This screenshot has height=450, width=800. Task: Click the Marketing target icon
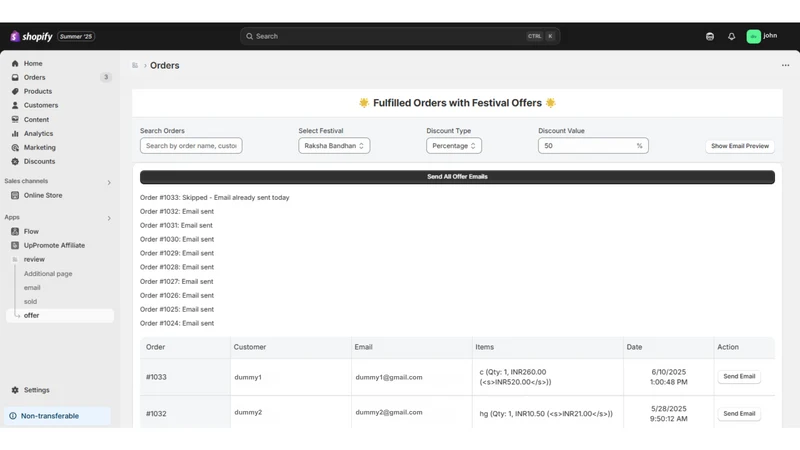(15, 147)
